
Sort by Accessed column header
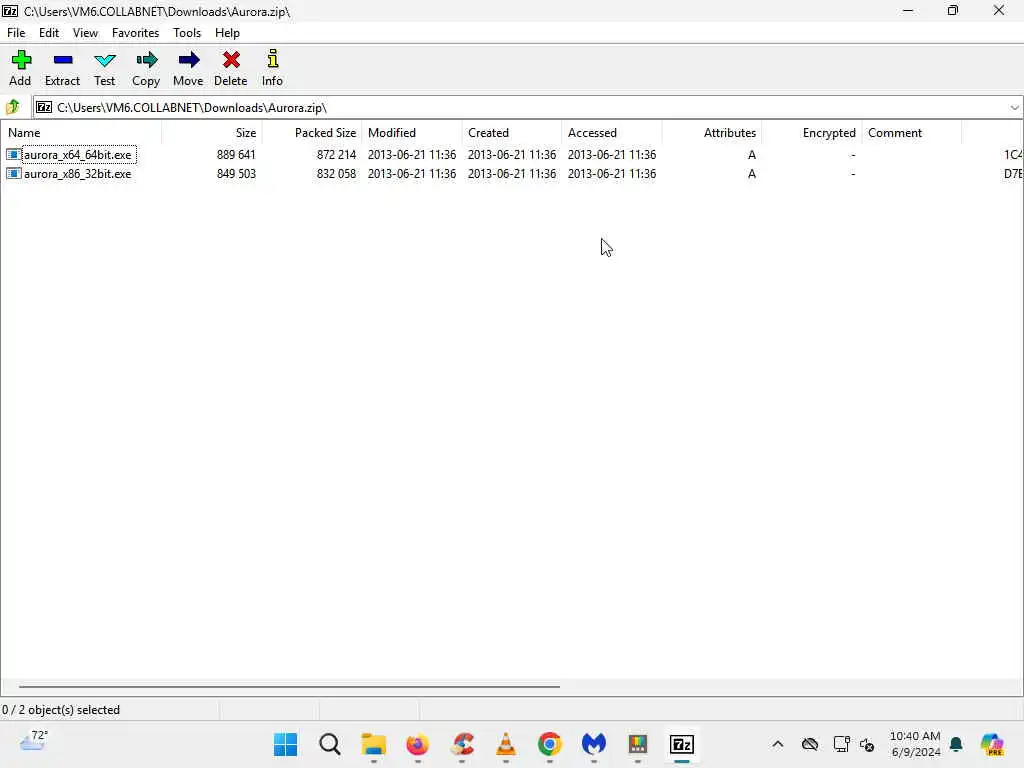click(611, 133)
